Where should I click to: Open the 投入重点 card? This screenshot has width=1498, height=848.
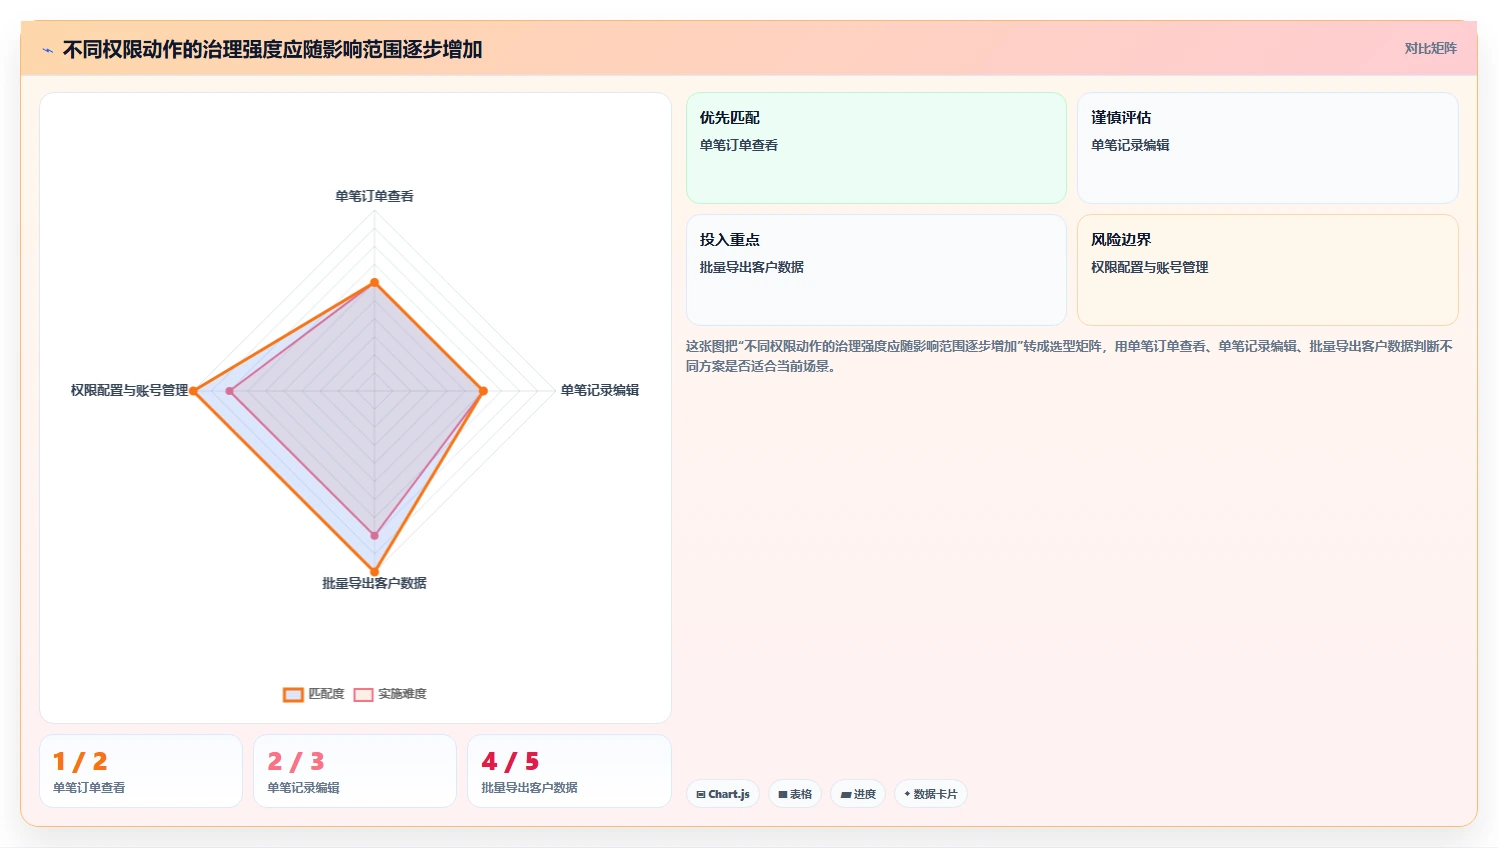point(876,270)
